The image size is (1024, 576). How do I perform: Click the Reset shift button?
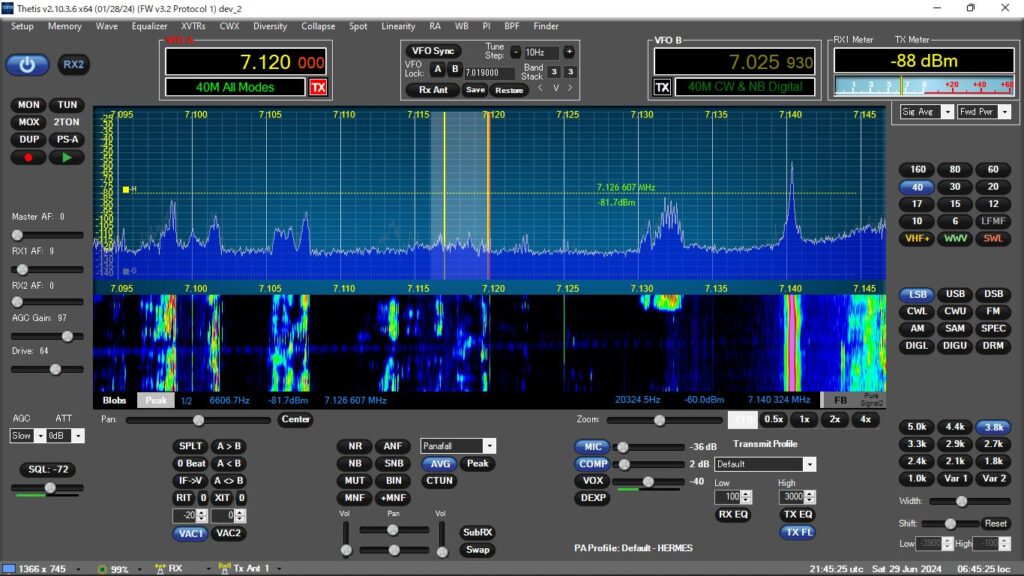point(996,524)
